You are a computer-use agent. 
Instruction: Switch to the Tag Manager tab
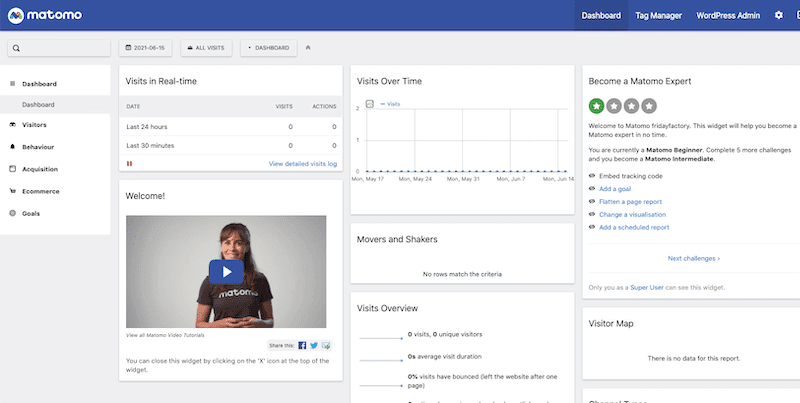tap(657, 16)
